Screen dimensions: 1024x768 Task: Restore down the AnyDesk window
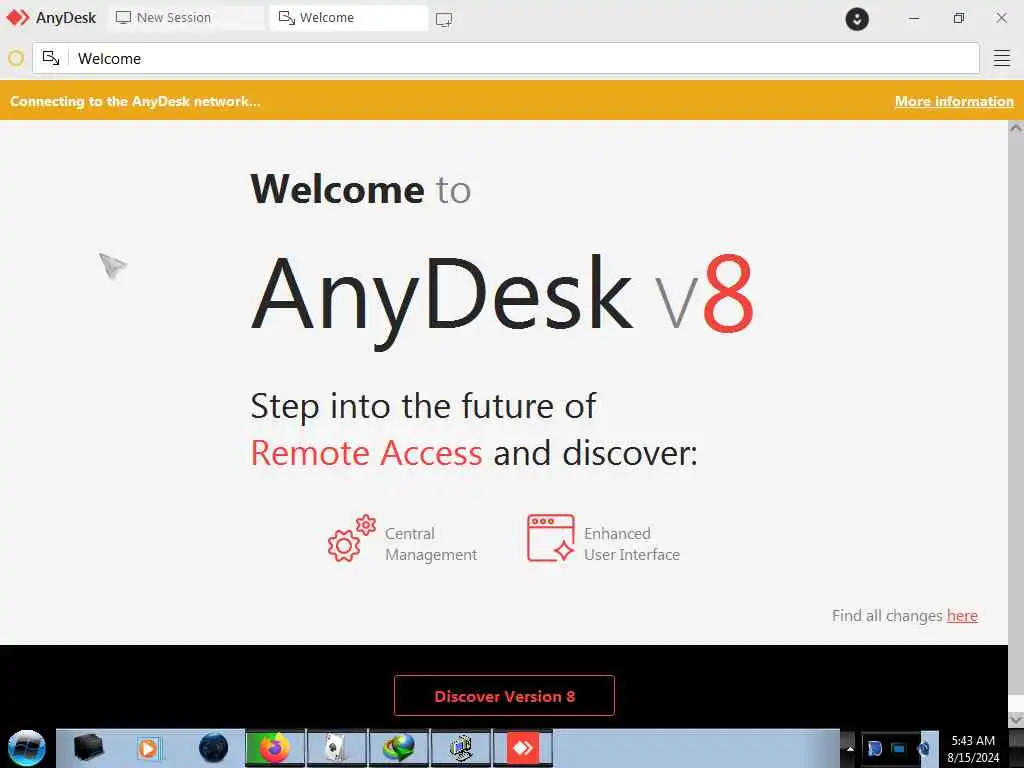point(958,18)
